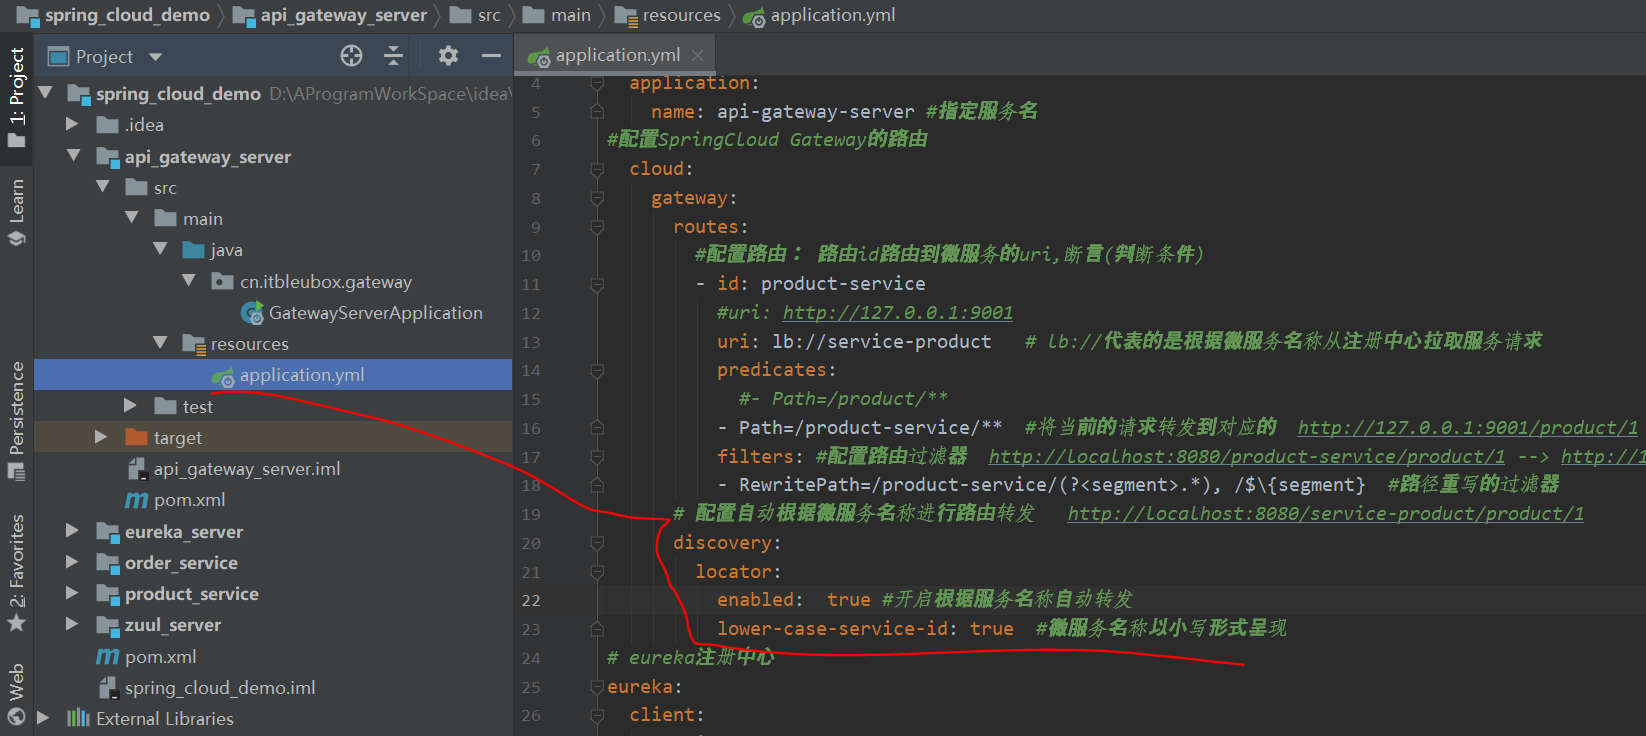The image size is (1646, 736).
Task: Collapse the cn.itbleubox.gateway package
Action: (189, 281)
